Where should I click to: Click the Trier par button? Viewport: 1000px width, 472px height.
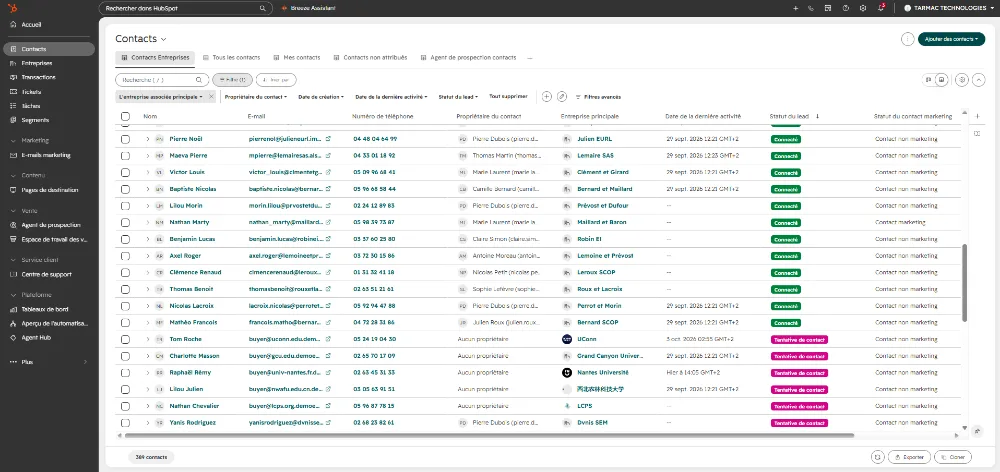coord(276,80)
